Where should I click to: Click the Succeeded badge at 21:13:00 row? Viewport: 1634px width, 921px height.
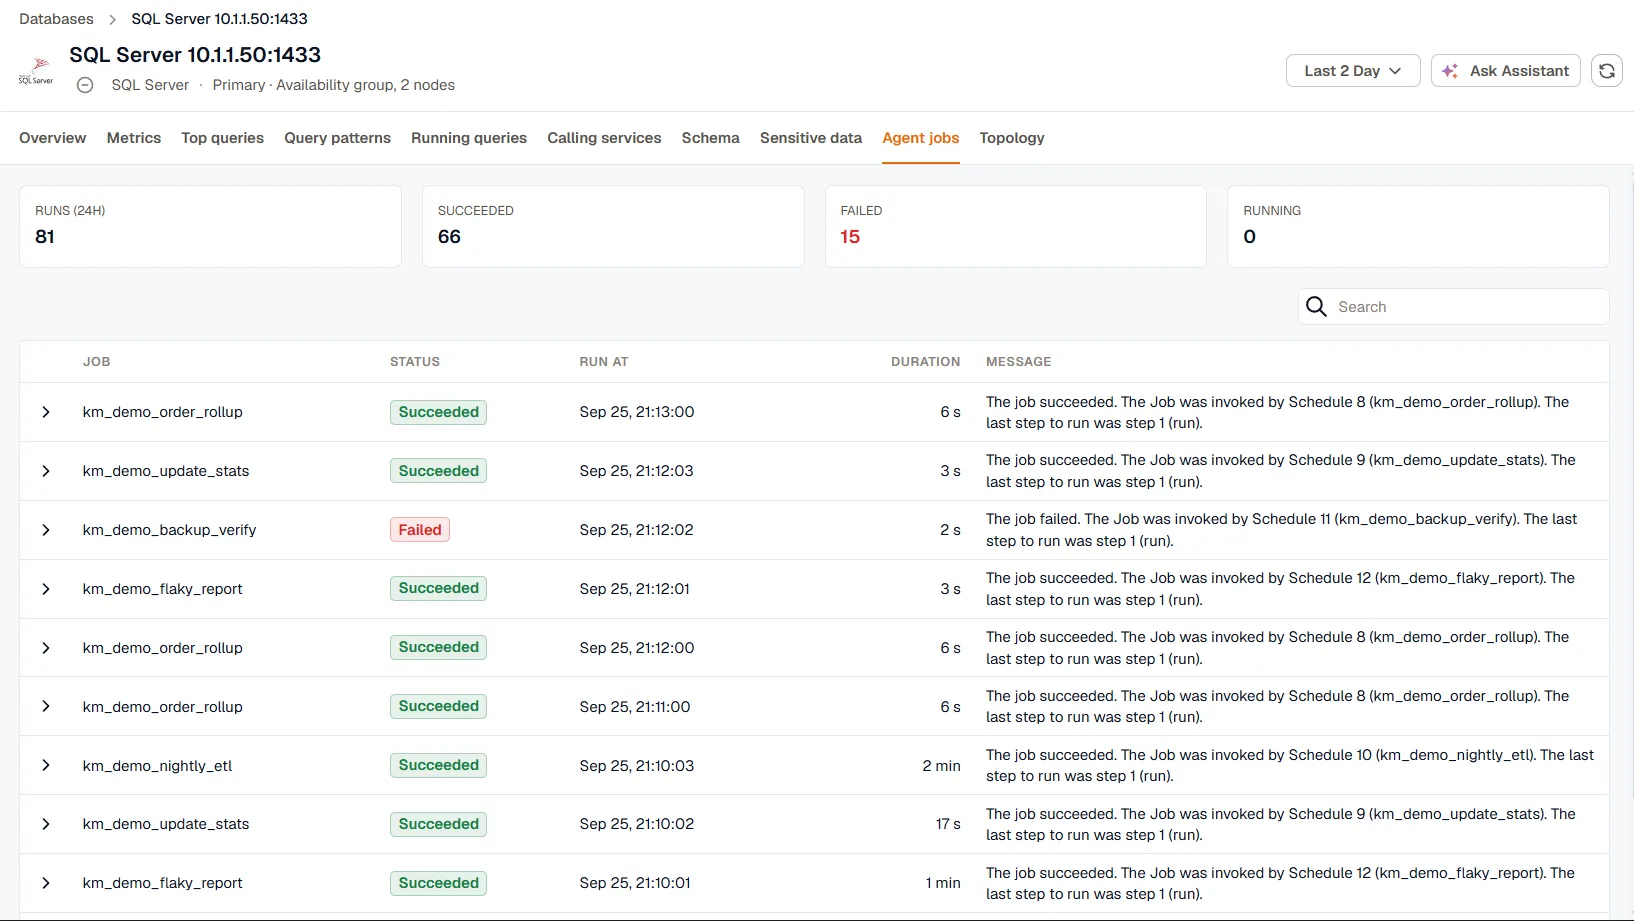[438, 412]
